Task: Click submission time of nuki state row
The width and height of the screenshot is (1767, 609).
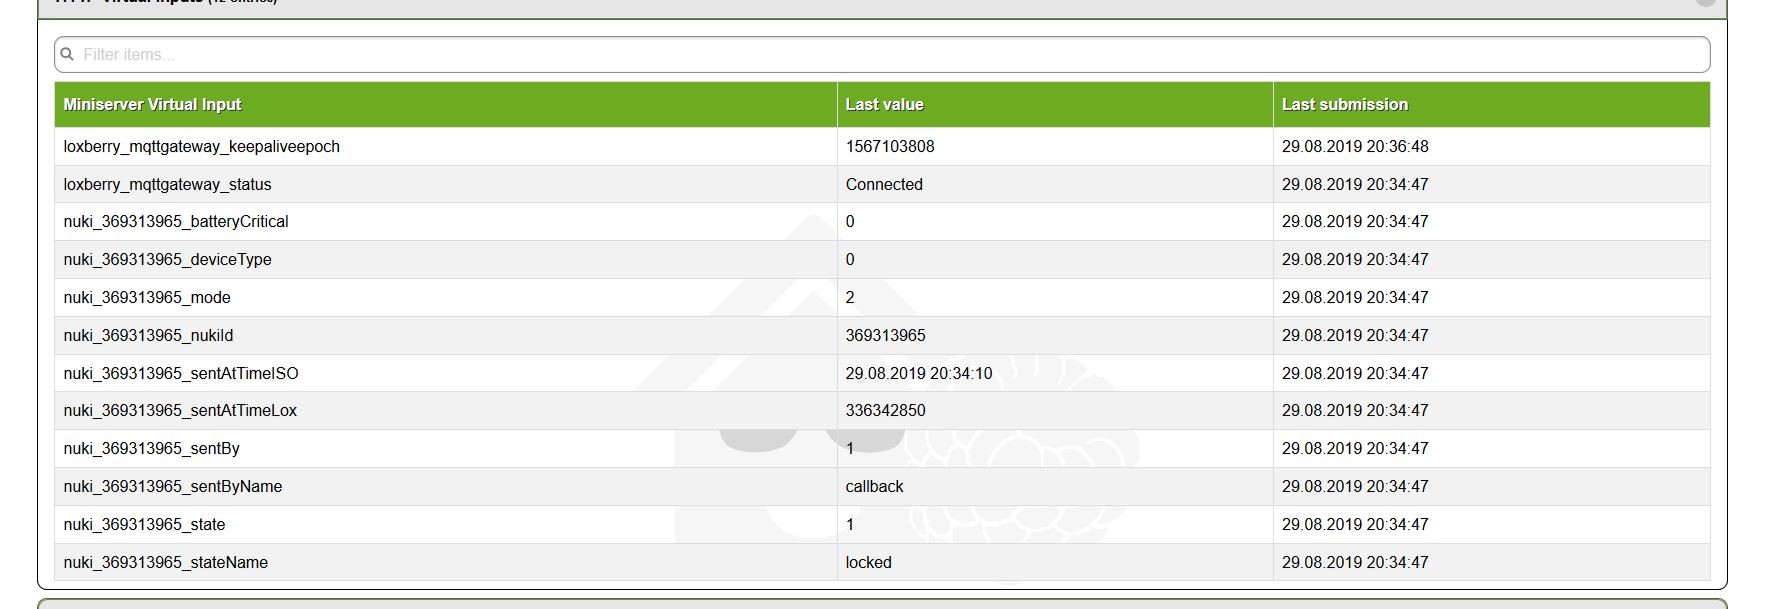Action: 1355,524
